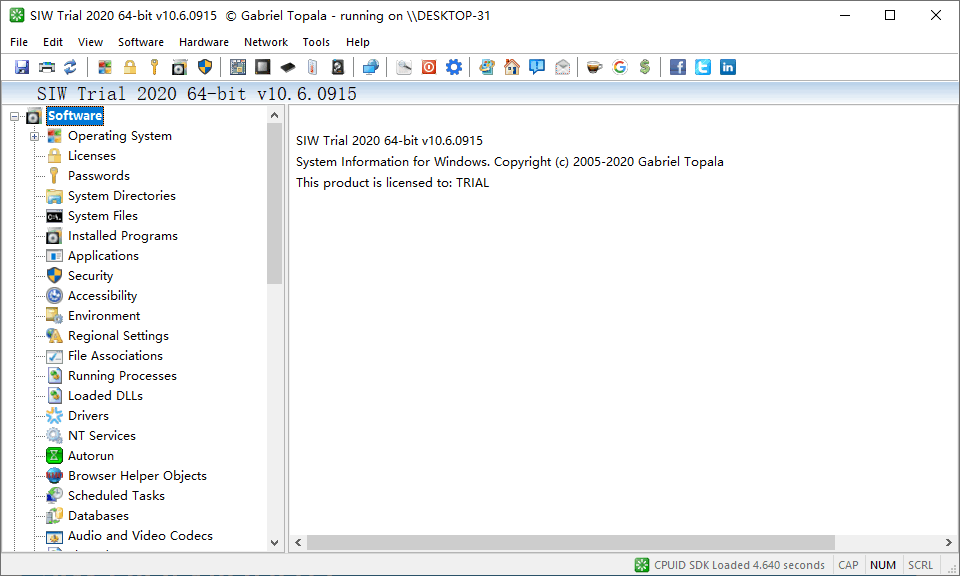Click the blue gear options toolbar icon
The width and height of the screenshot is (960, 576).
coord(454,67)
